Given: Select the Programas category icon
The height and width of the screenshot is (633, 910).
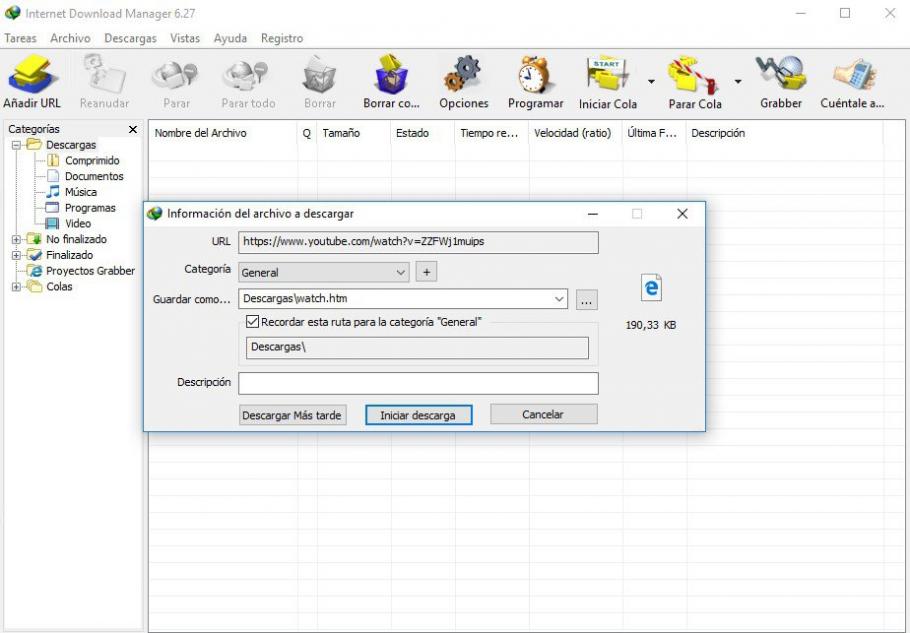Looking at the screenshot, I should click(52, 208).
